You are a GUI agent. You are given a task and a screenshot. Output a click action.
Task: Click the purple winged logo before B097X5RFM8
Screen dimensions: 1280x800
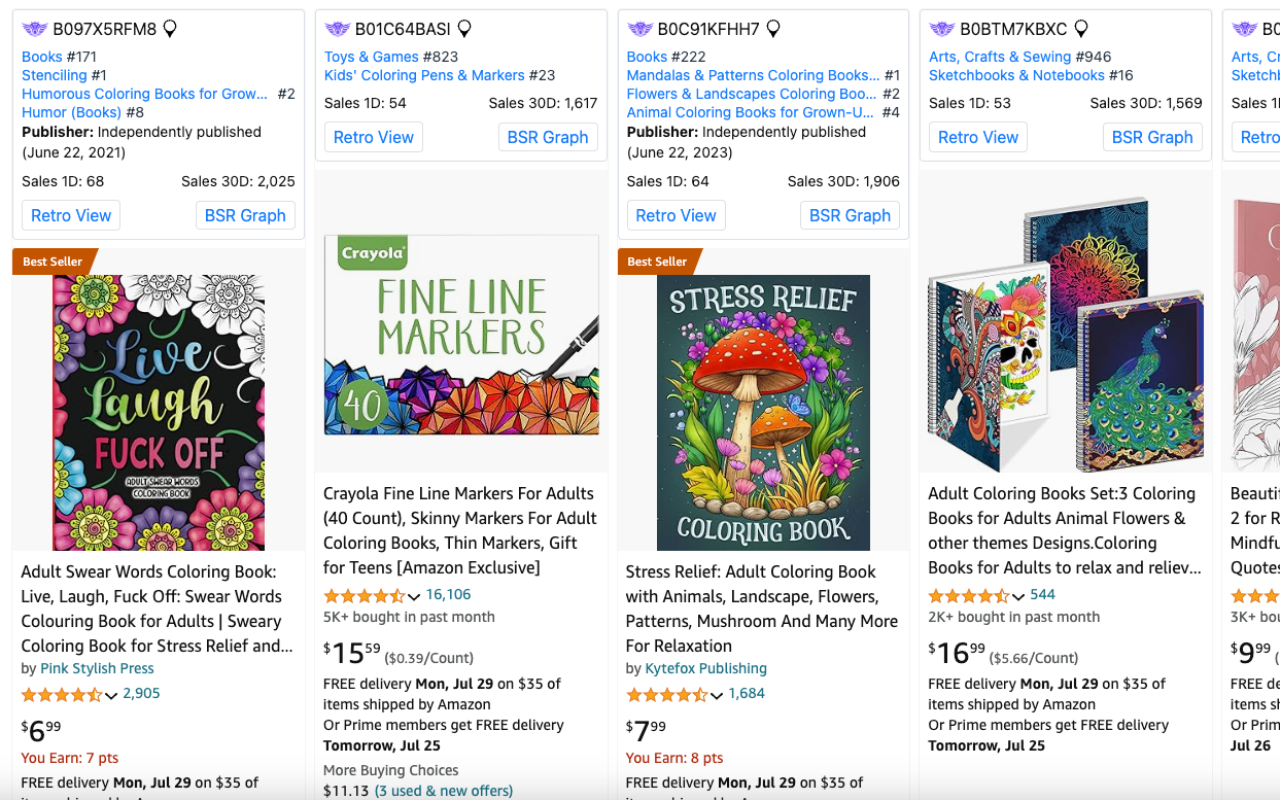35,29
